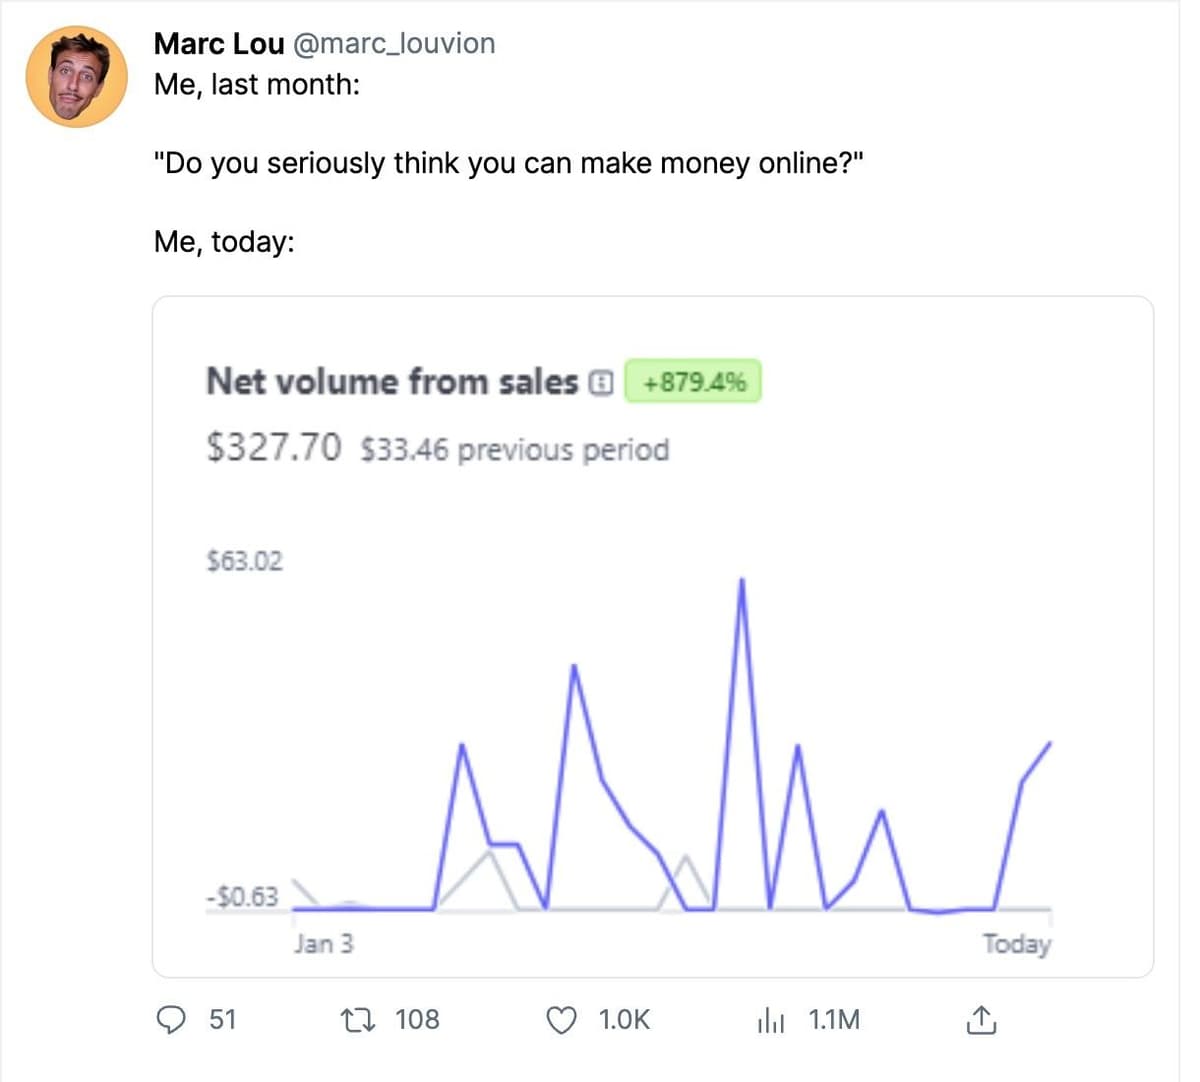The height and width of the screenshot is (1082, 1200).
Task: Click the +879.4% green growth badge
Action: coord(693,382)
